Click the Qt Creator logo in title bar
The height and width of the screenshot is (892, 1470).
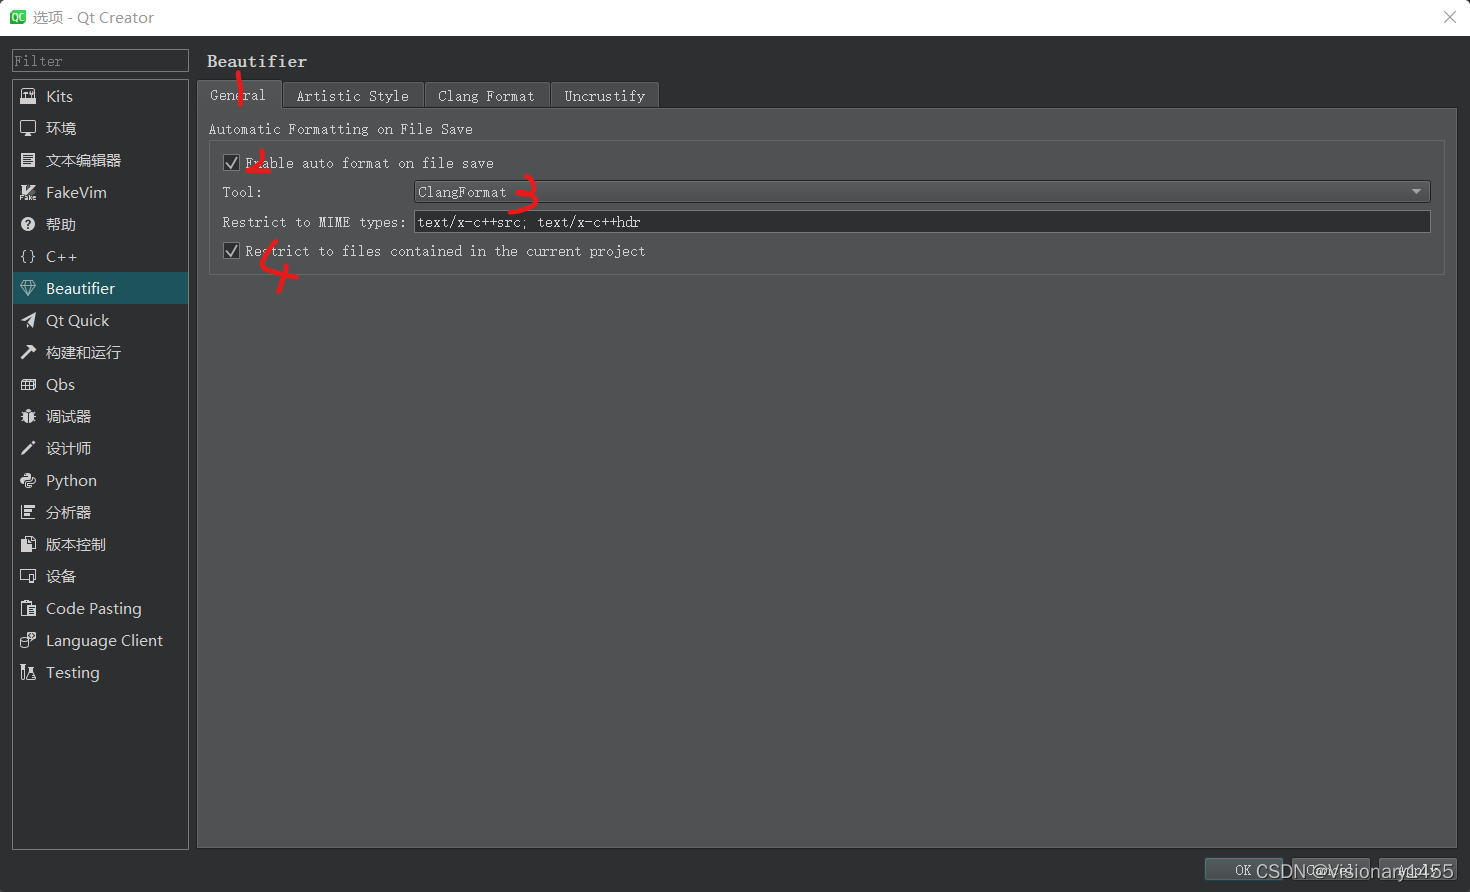coord(18,17)
